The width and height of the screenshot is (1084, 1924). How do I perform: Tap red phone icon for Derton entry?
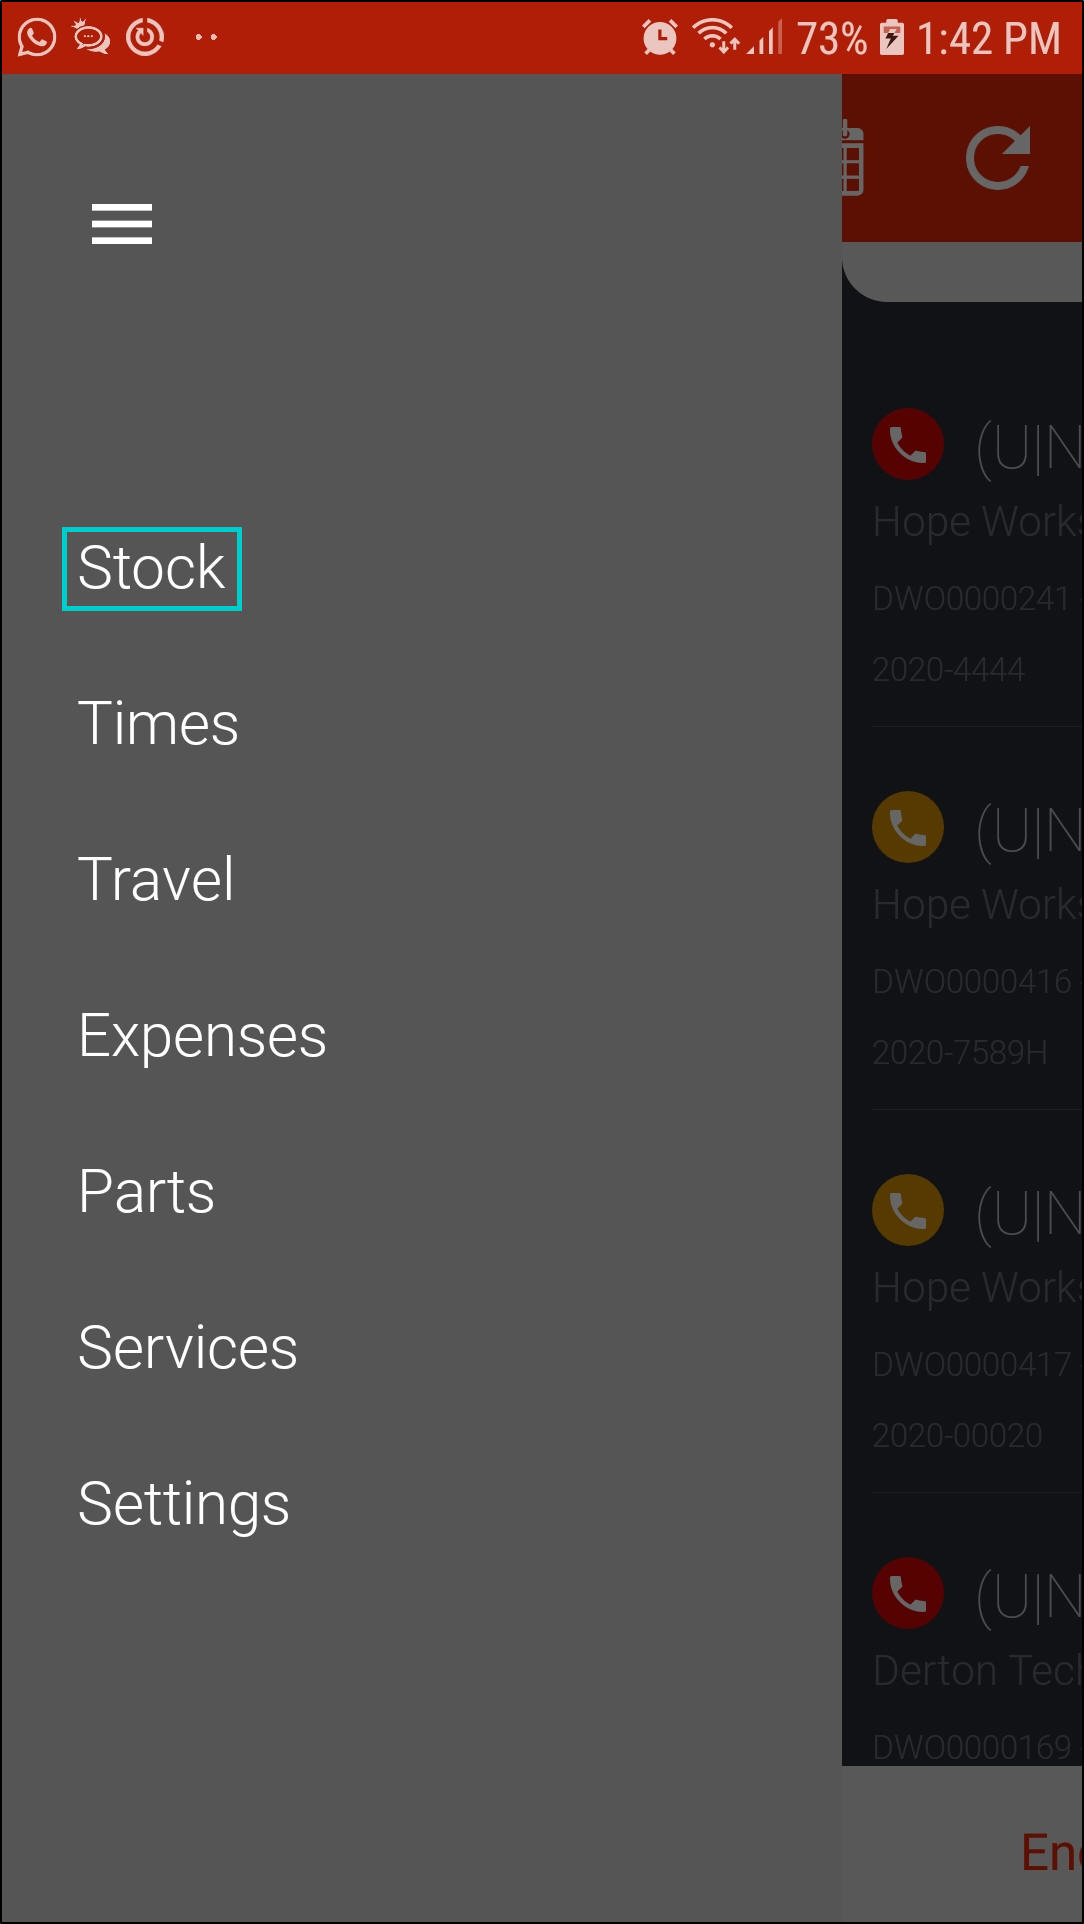pos(908,1593)
